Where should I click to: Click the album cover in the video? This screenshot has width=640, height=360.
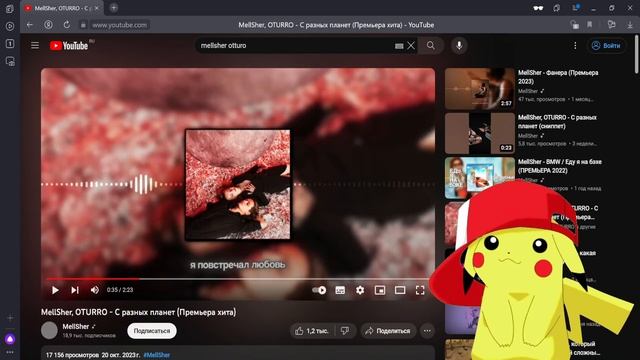(x=238, y=184)
